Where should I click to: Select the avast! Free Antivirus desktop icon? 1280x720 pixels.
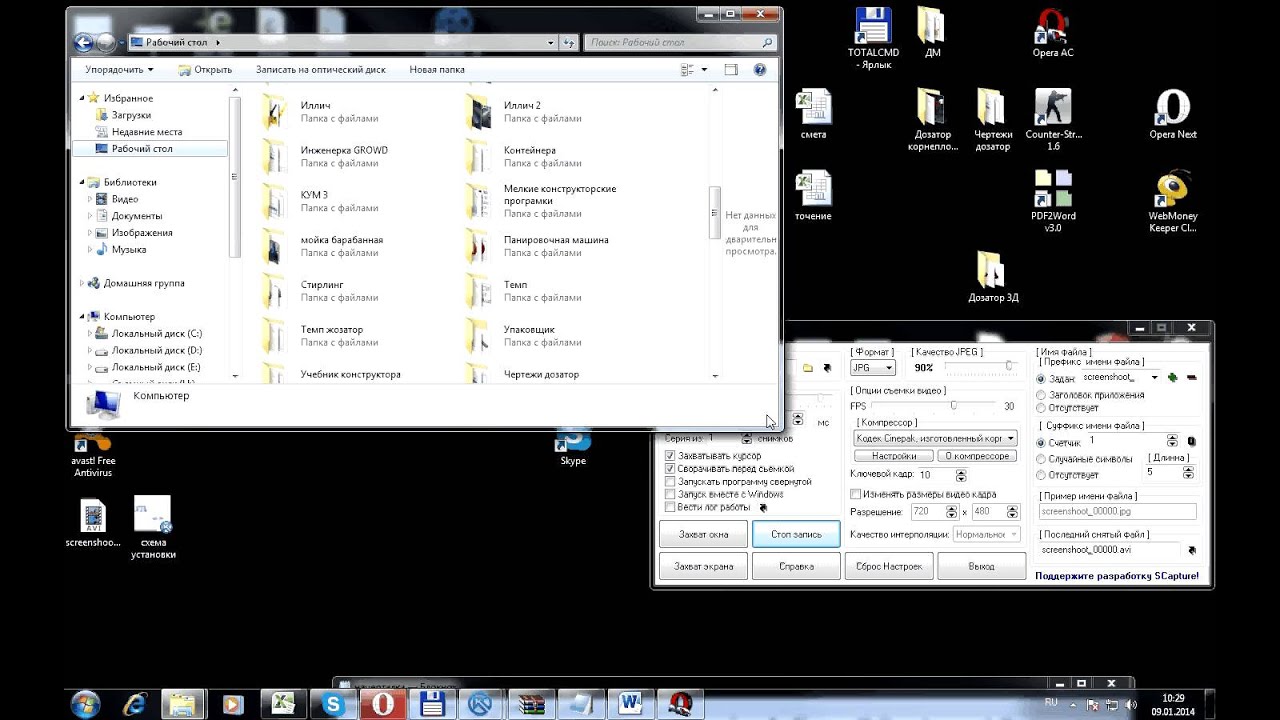coord(93,453)
